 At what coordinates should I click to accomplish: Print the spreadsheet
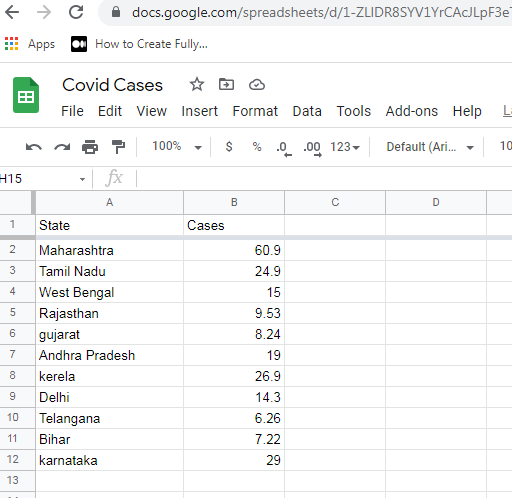click(90, 147)
